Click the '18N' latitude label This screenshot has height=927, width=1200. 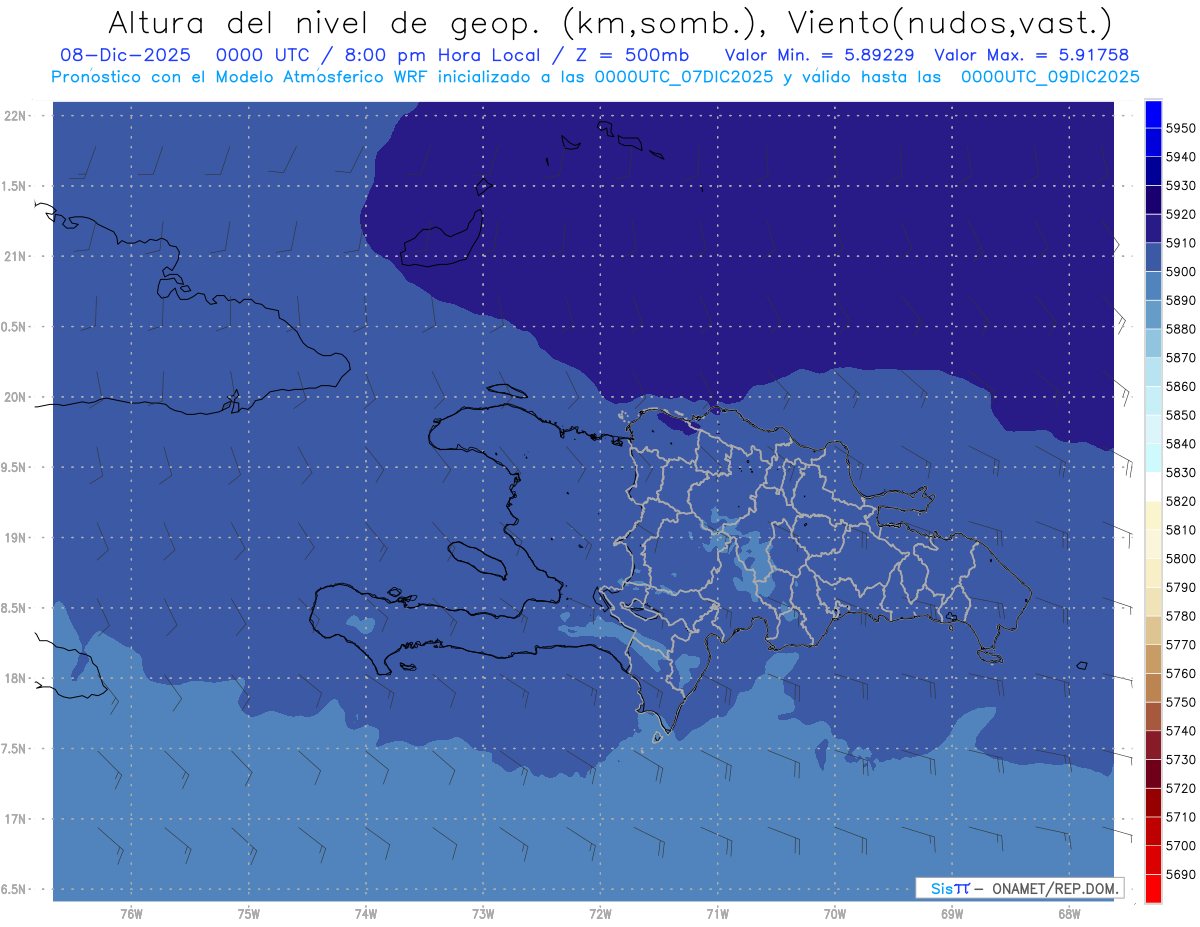click(15, 678)
